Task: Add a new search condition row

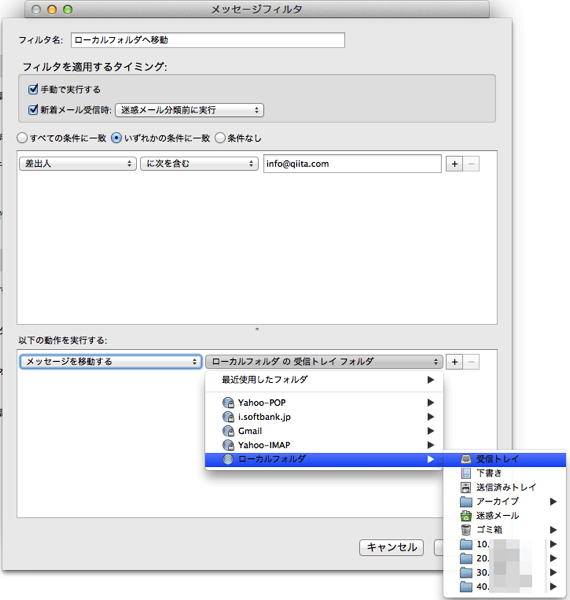Action: 454,164
